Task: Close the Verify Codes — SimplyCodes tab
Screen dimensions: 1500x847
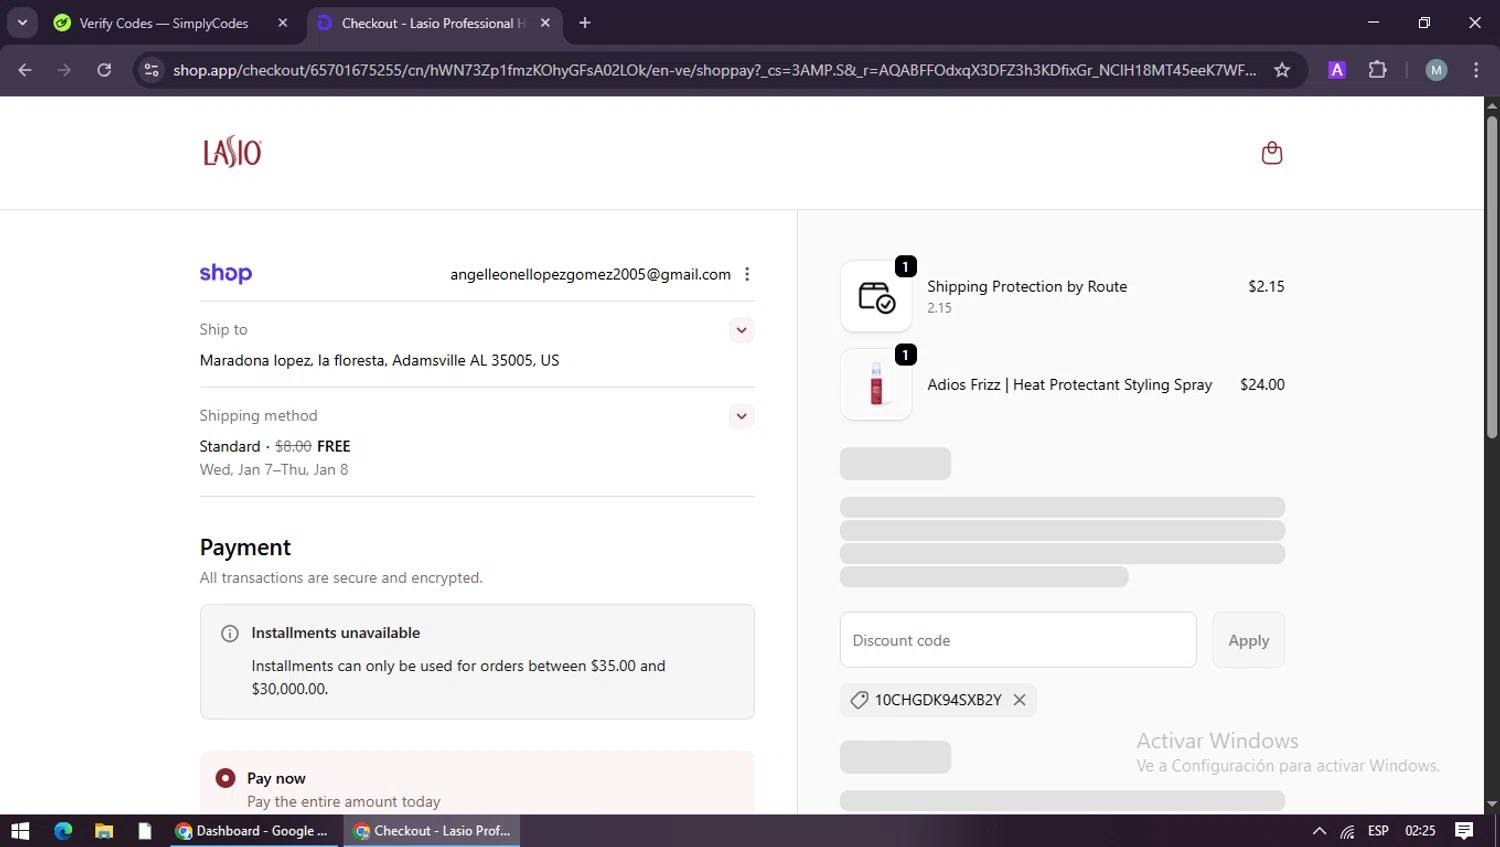Action: coord(283,23)
